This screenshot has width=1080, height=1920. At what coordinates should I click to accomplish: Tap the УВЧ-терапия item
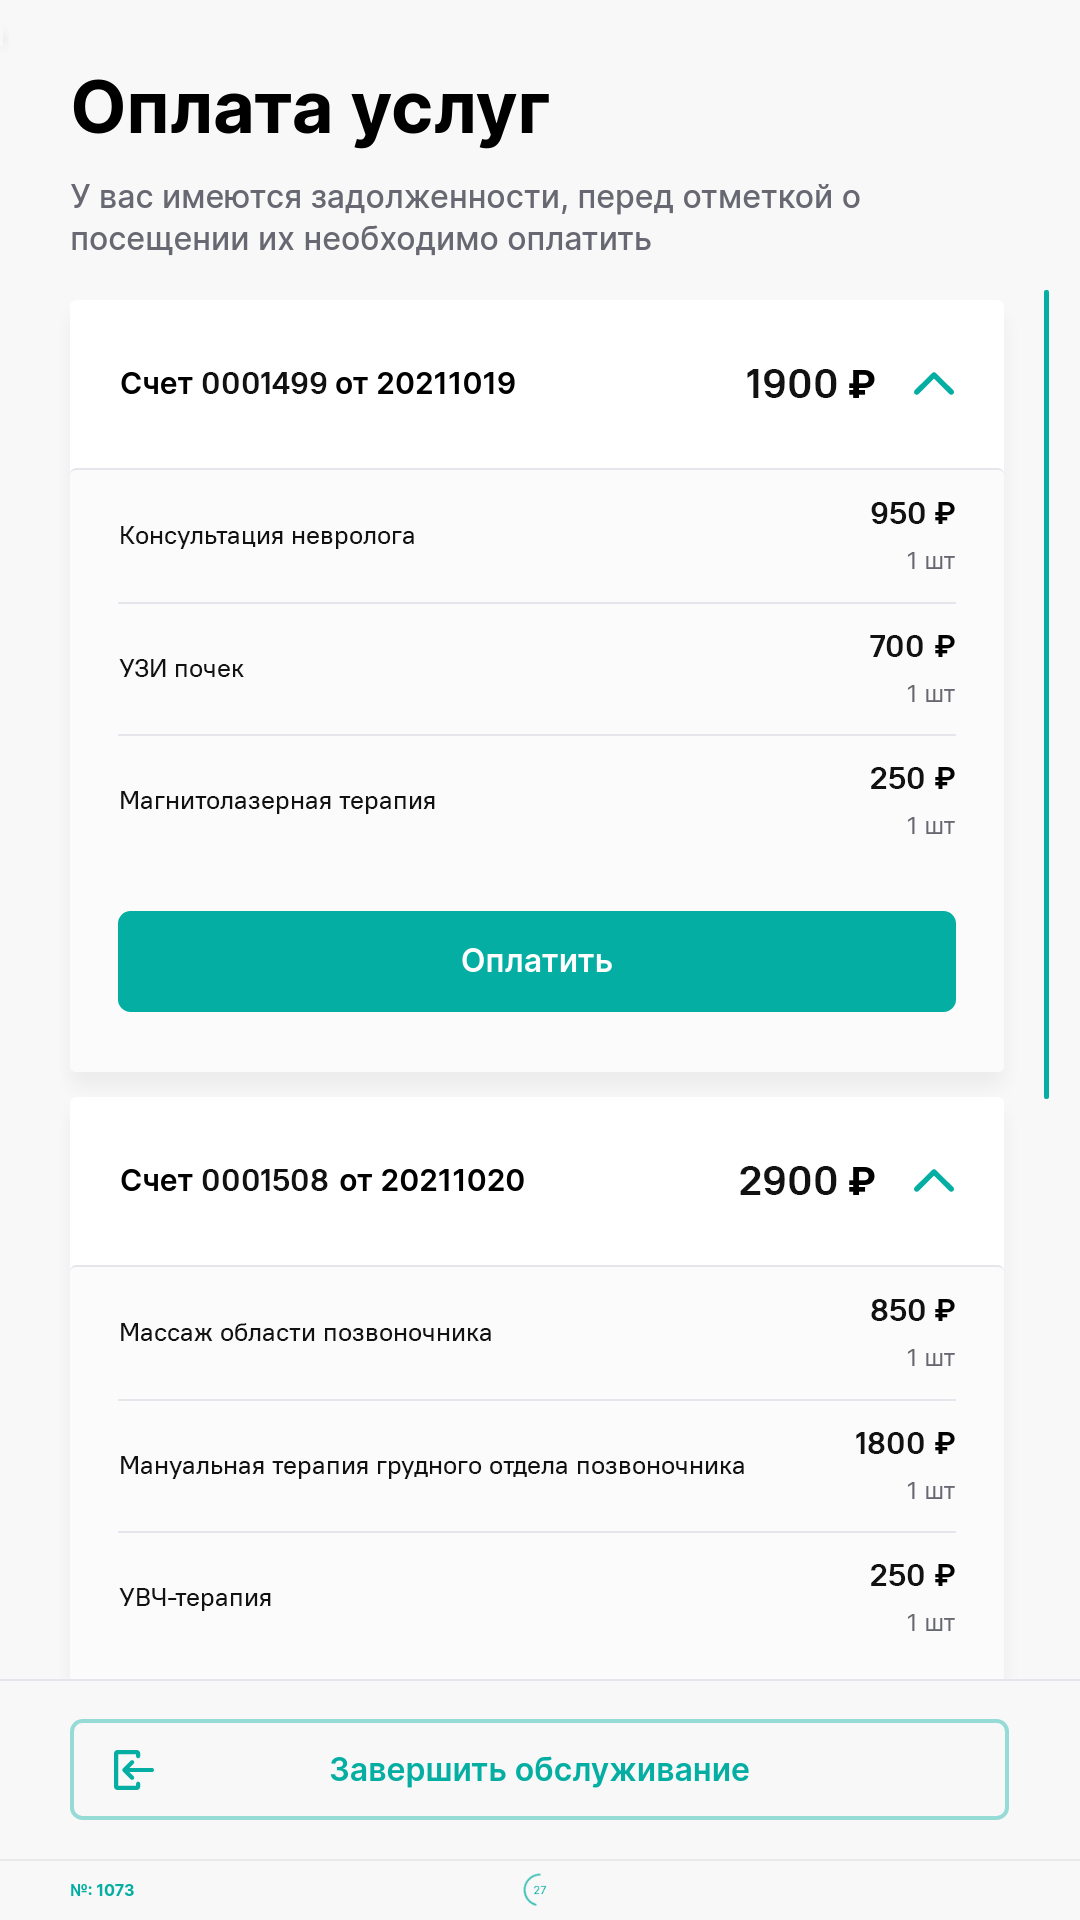196,1598
